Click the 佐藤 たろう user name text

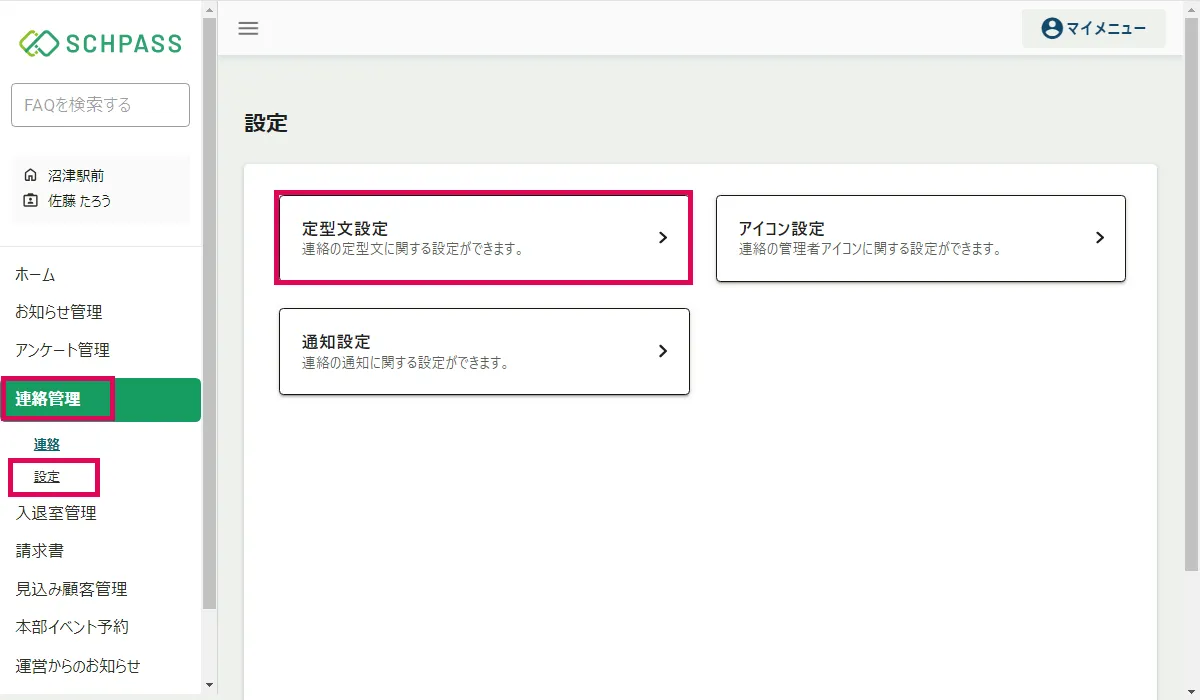(80, 200)
